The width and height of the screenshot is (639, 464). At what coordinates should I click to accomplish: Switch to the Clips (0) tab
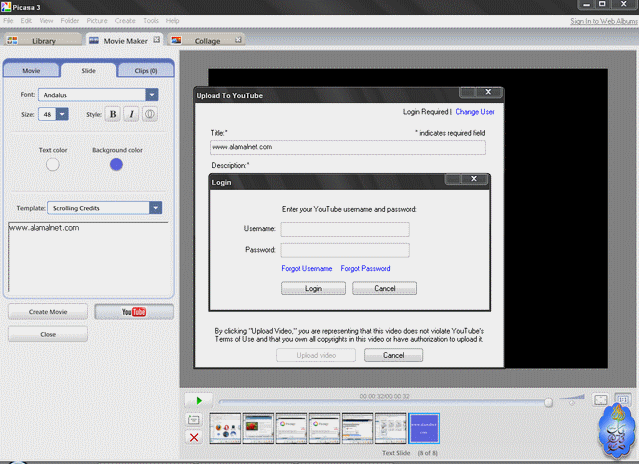(145, 71)
